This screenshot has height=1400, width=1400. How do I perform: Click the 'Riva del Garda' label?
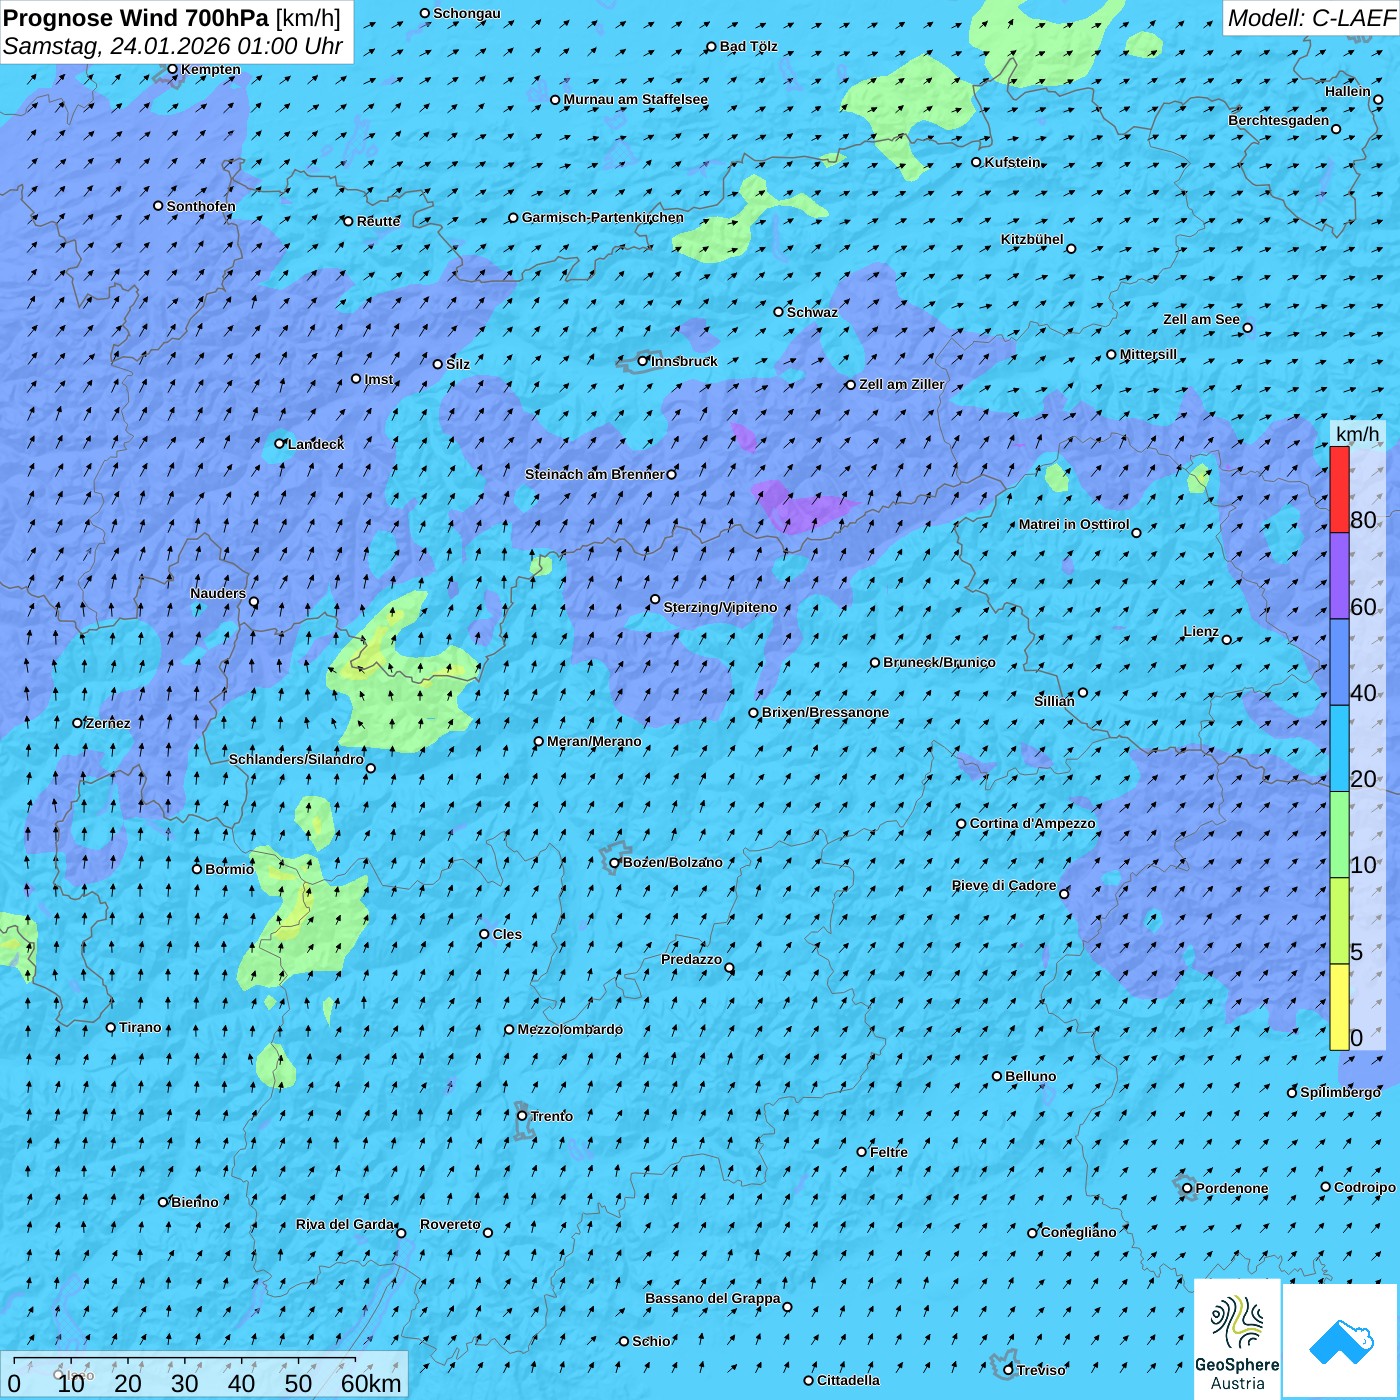coord(345,1224)
